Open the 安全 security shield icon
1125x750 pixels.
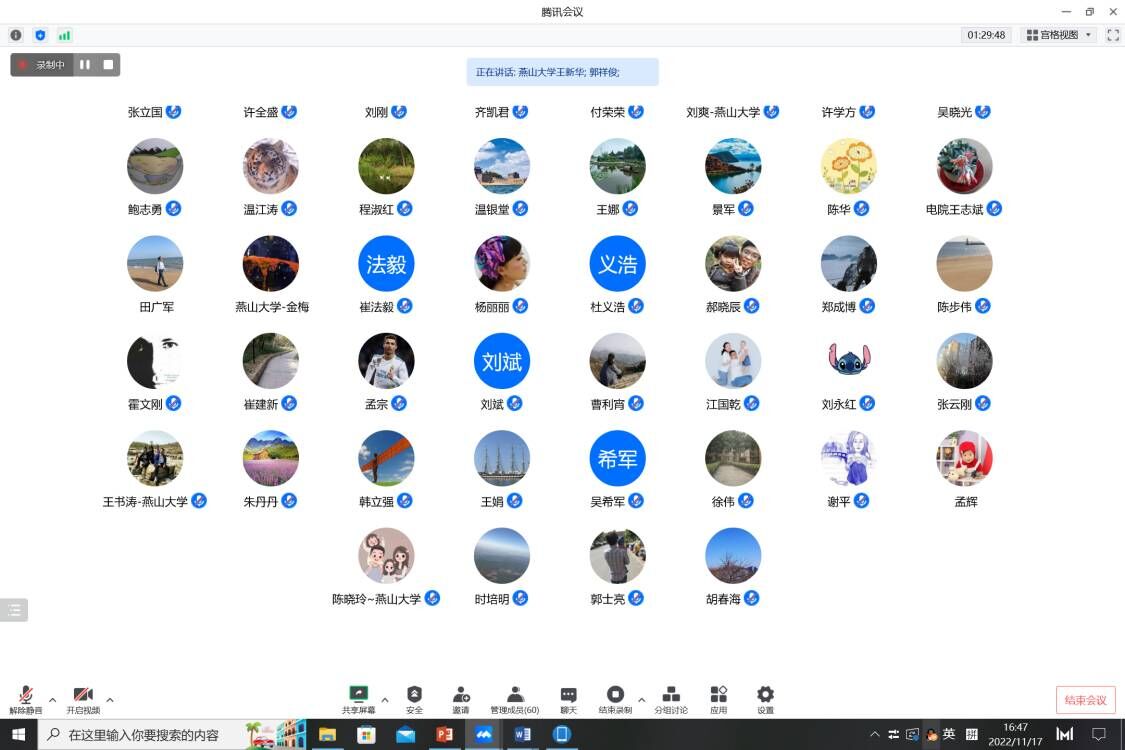(414, 695)
